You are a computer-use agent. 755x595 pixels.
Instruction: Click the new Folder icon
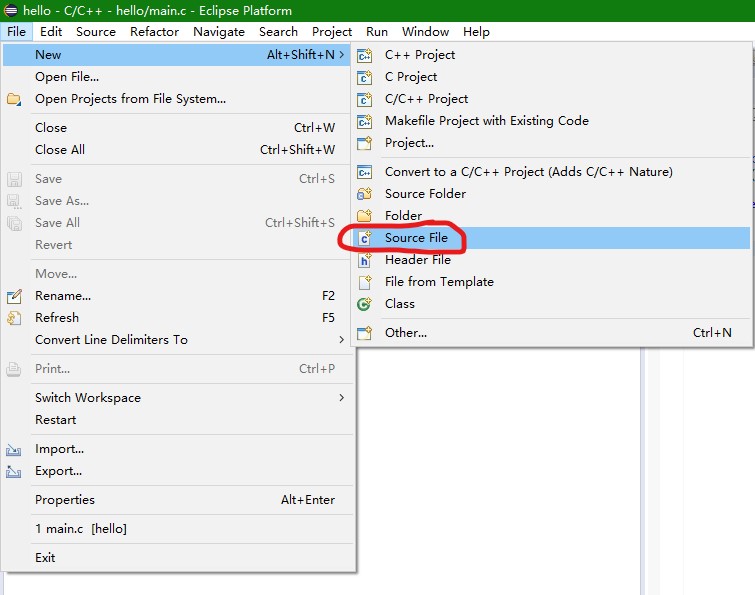pos(364,216)
